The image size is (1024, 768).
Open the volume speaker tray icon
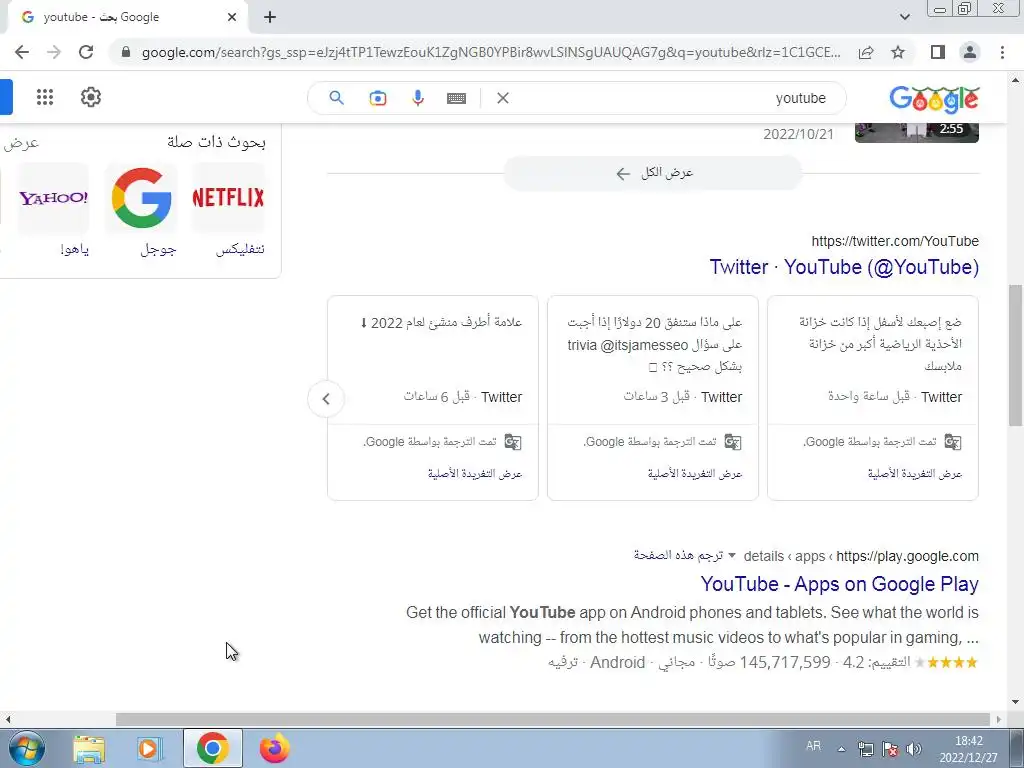click(x=914, y=749)
